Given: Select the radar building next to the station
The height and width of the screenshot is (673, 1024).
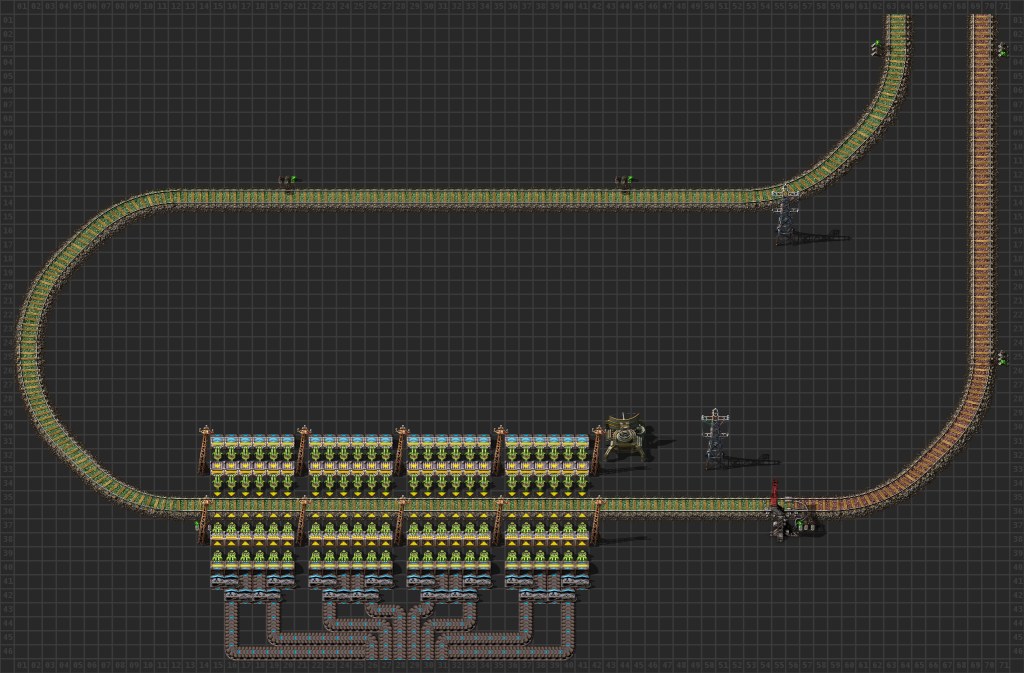Looking at the screenshot, I should (627, 436).
